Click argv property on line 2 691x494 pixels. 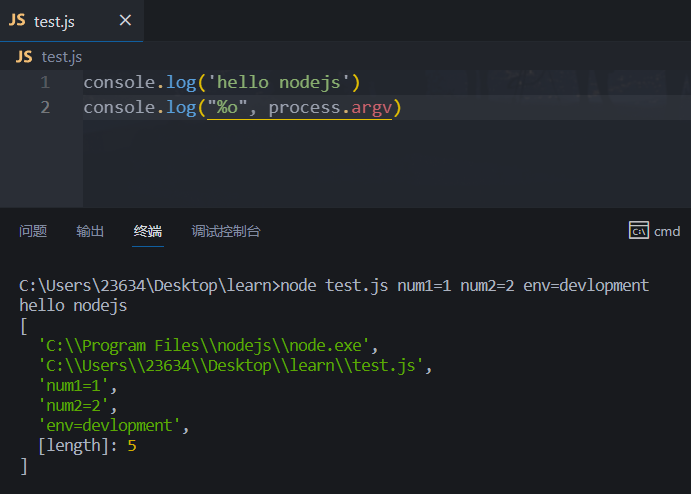[x=372, y=108]
